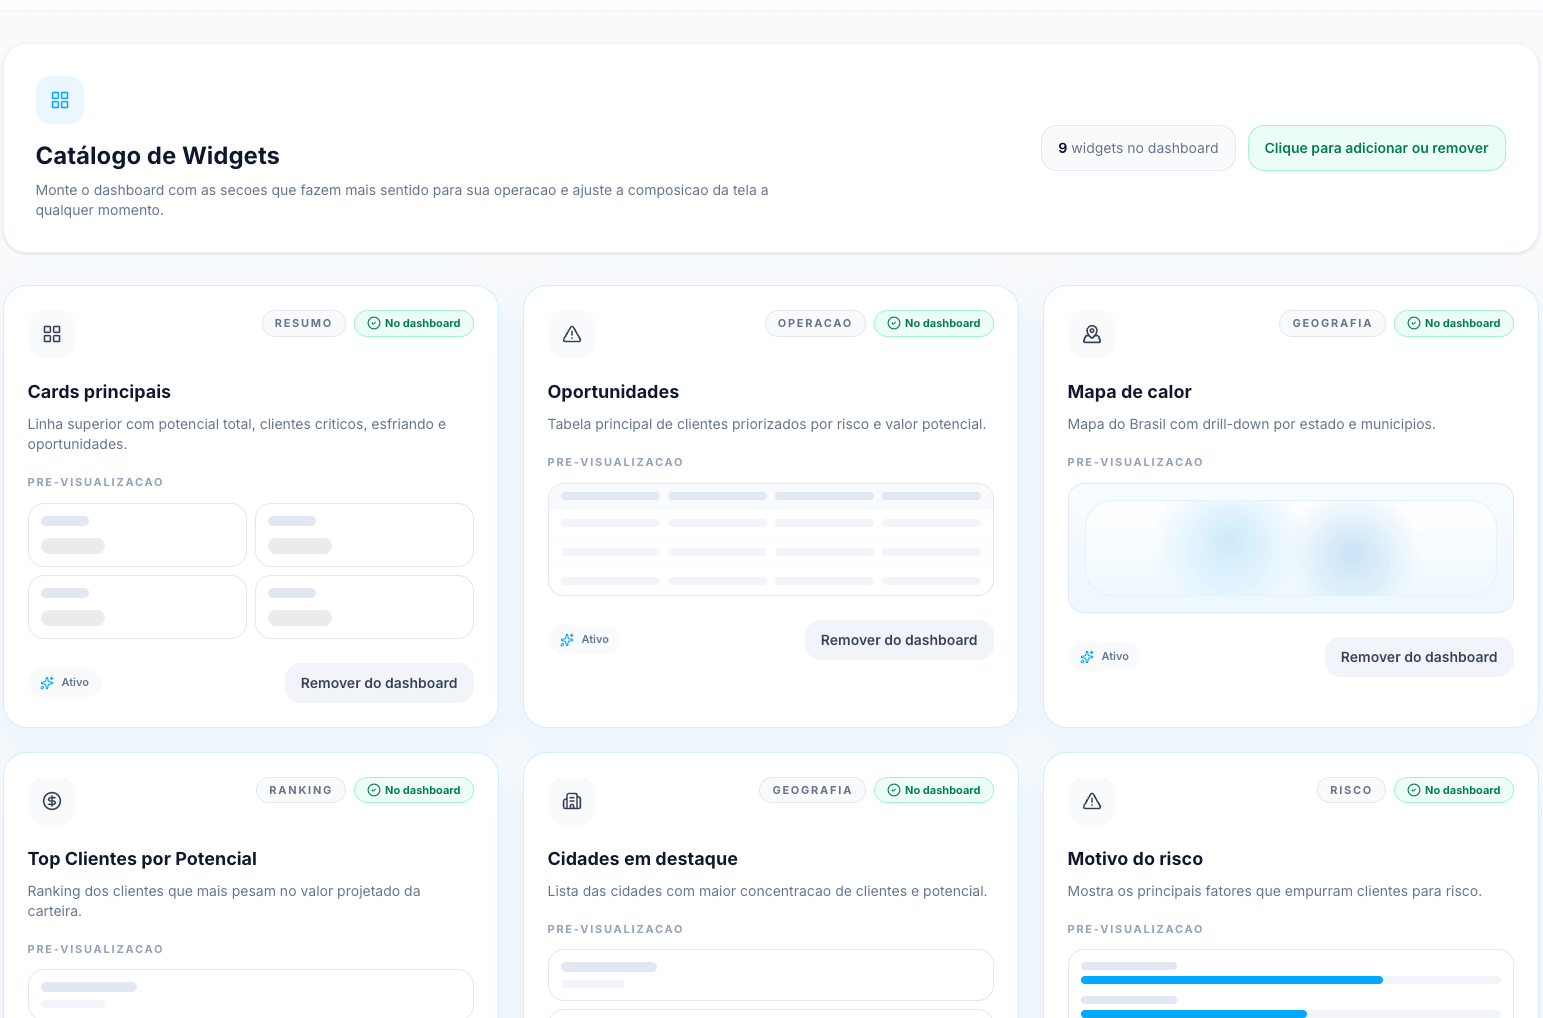Click the longer blue bar in Motivo do risco preview
Viewport: 1543px width, 1018px height.
(x=1232, y=980)
